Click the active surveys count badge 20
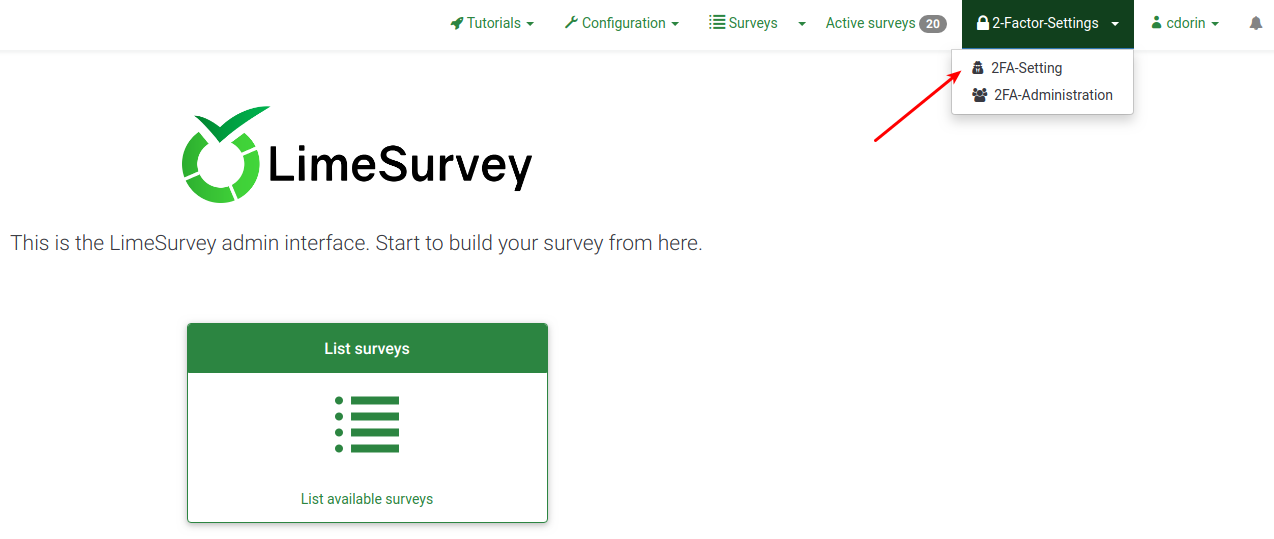 [x=933, y=24]
